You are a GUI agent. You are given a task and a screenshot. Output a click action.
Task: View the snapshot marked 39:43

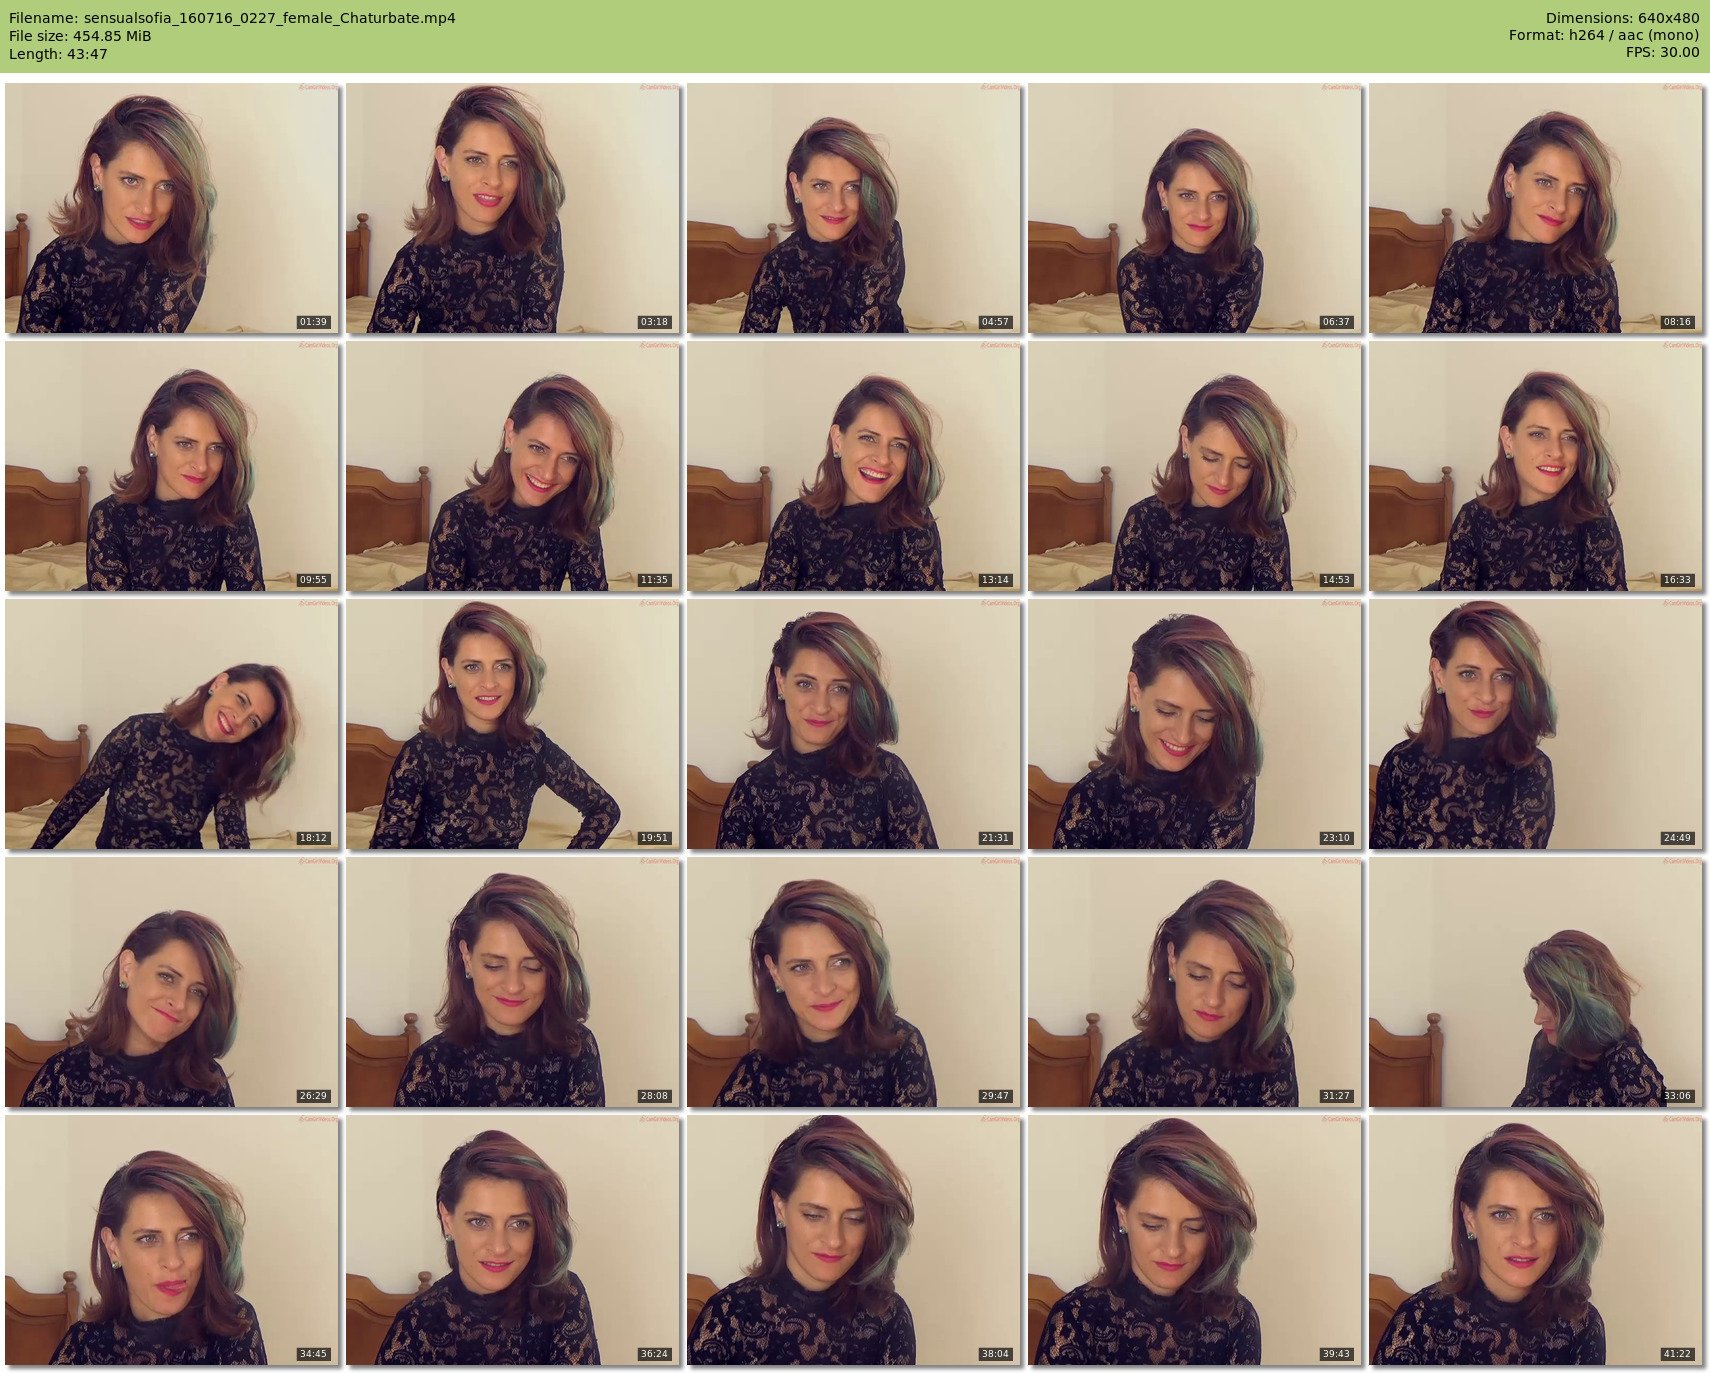click(1195, 1240)
